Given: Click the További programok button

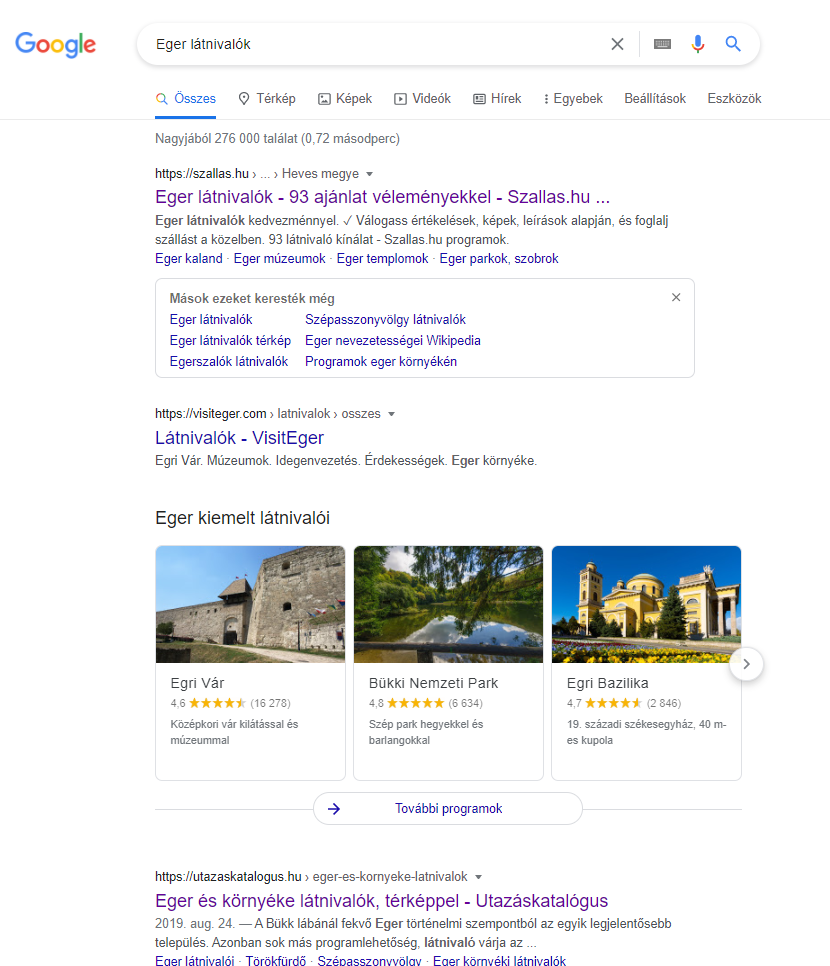Looking at the screenshot, I should 448,808.
